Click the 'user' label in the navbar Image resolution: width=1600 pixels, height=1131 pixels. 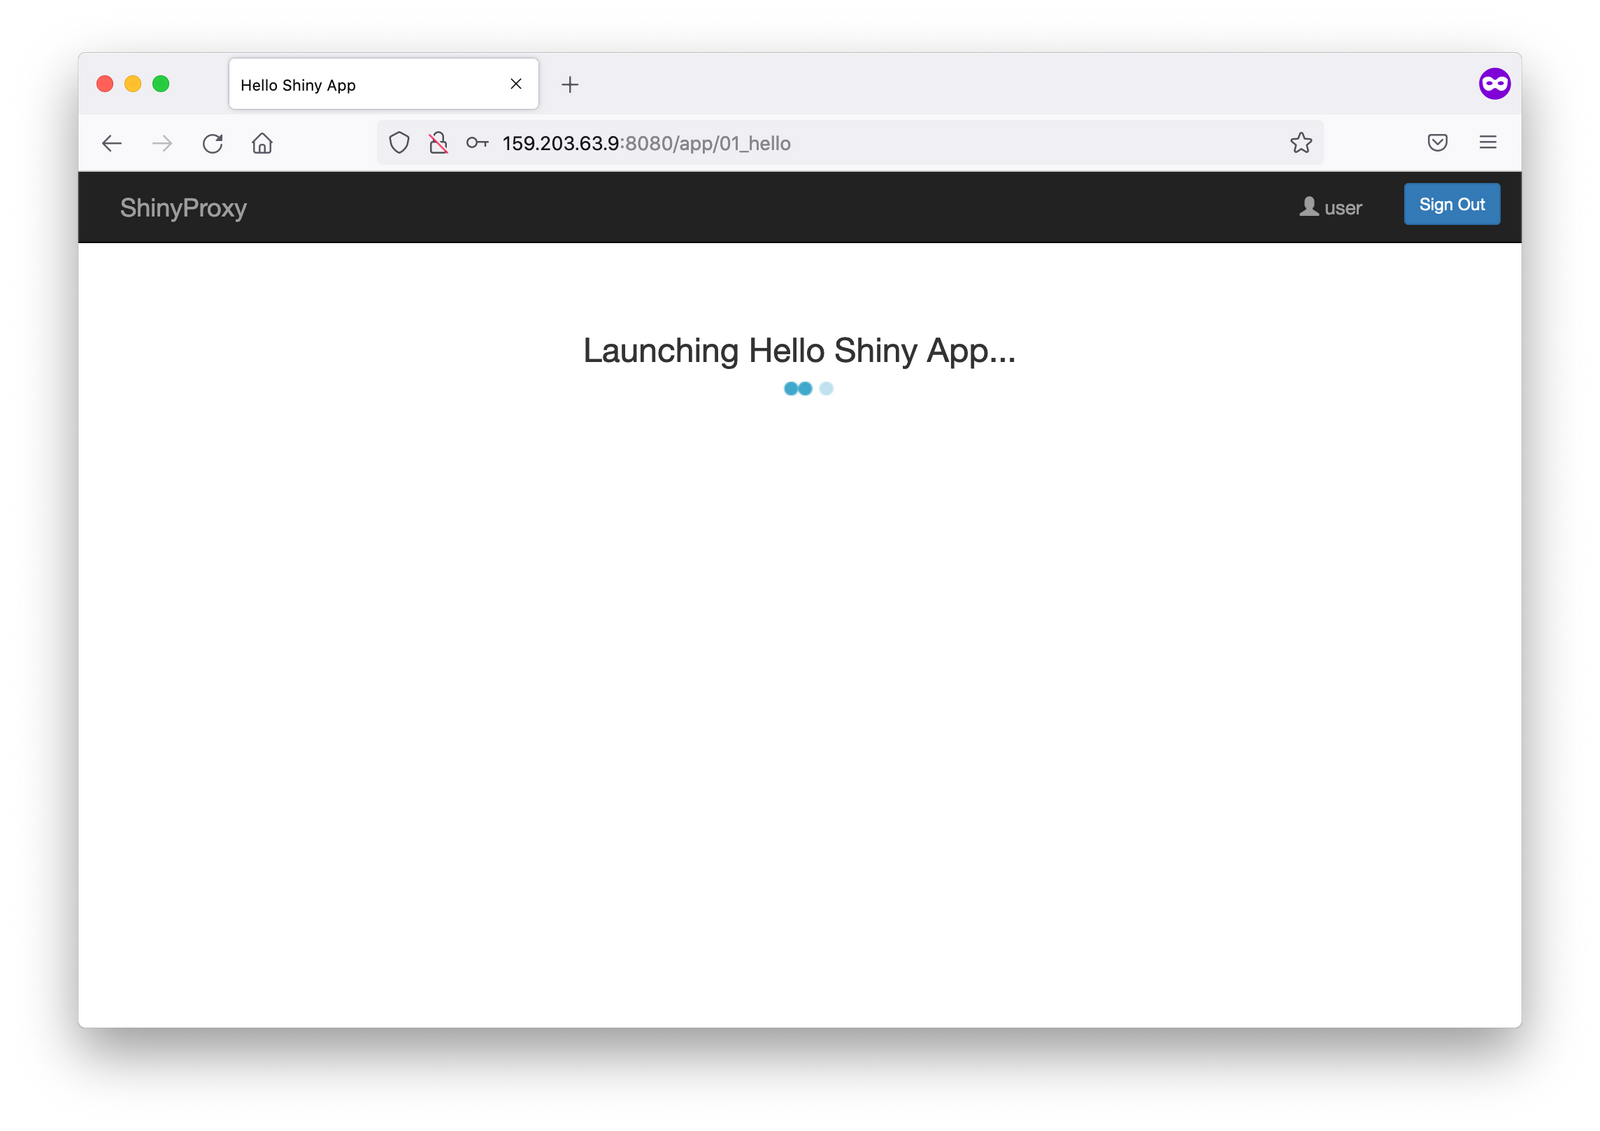click(1342, 207)
